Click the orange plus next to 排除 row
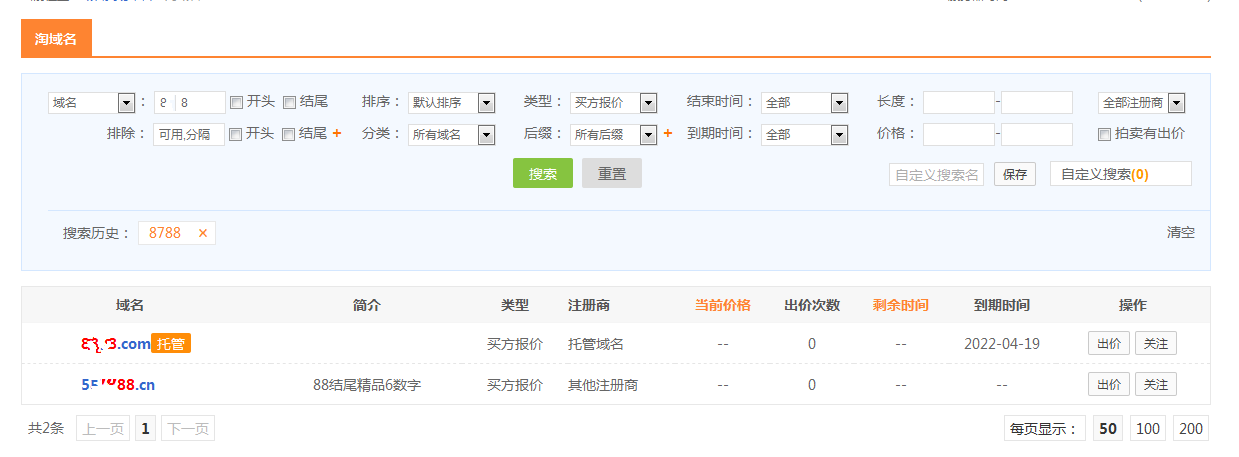Viewport: 1239px width, 457px height. coord(337,134)
